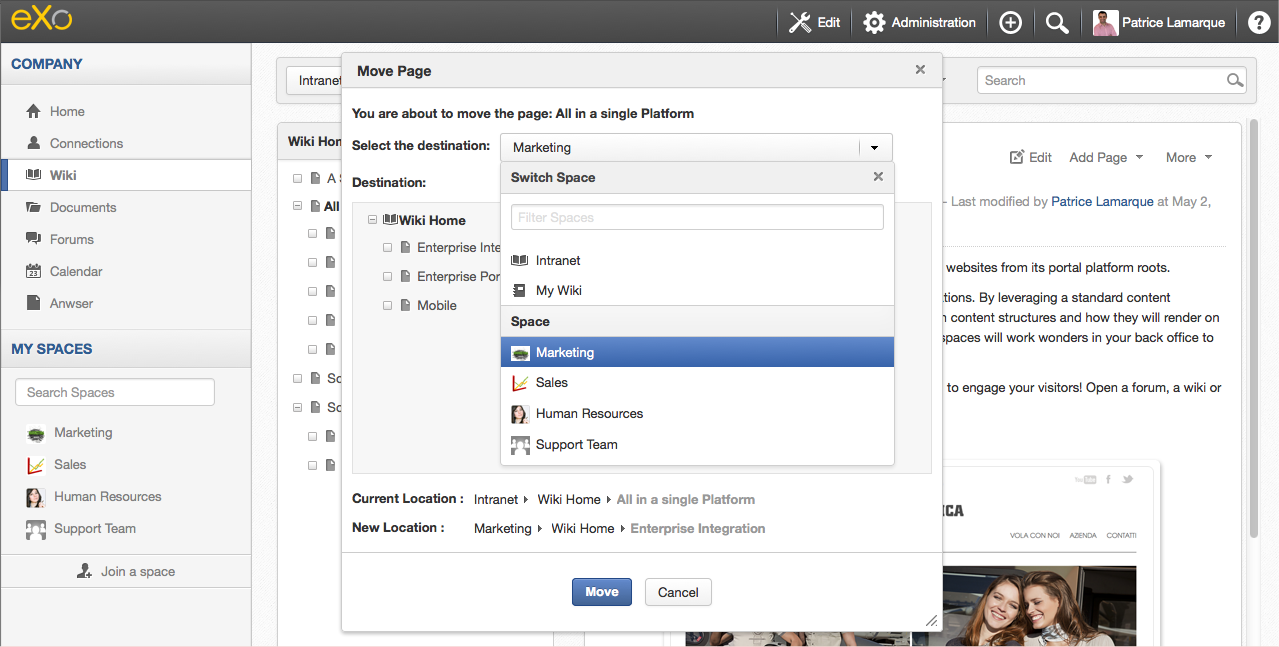
Task: Click Join a space
Action: (x=126, y=571)
